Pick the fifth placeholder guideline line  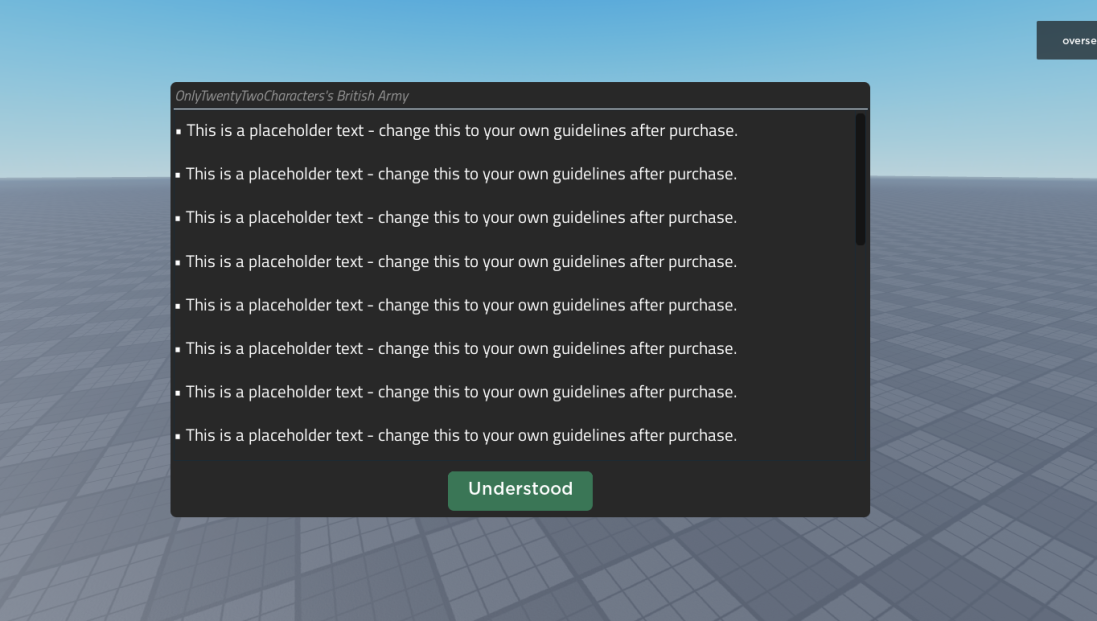tap(461, 305)
